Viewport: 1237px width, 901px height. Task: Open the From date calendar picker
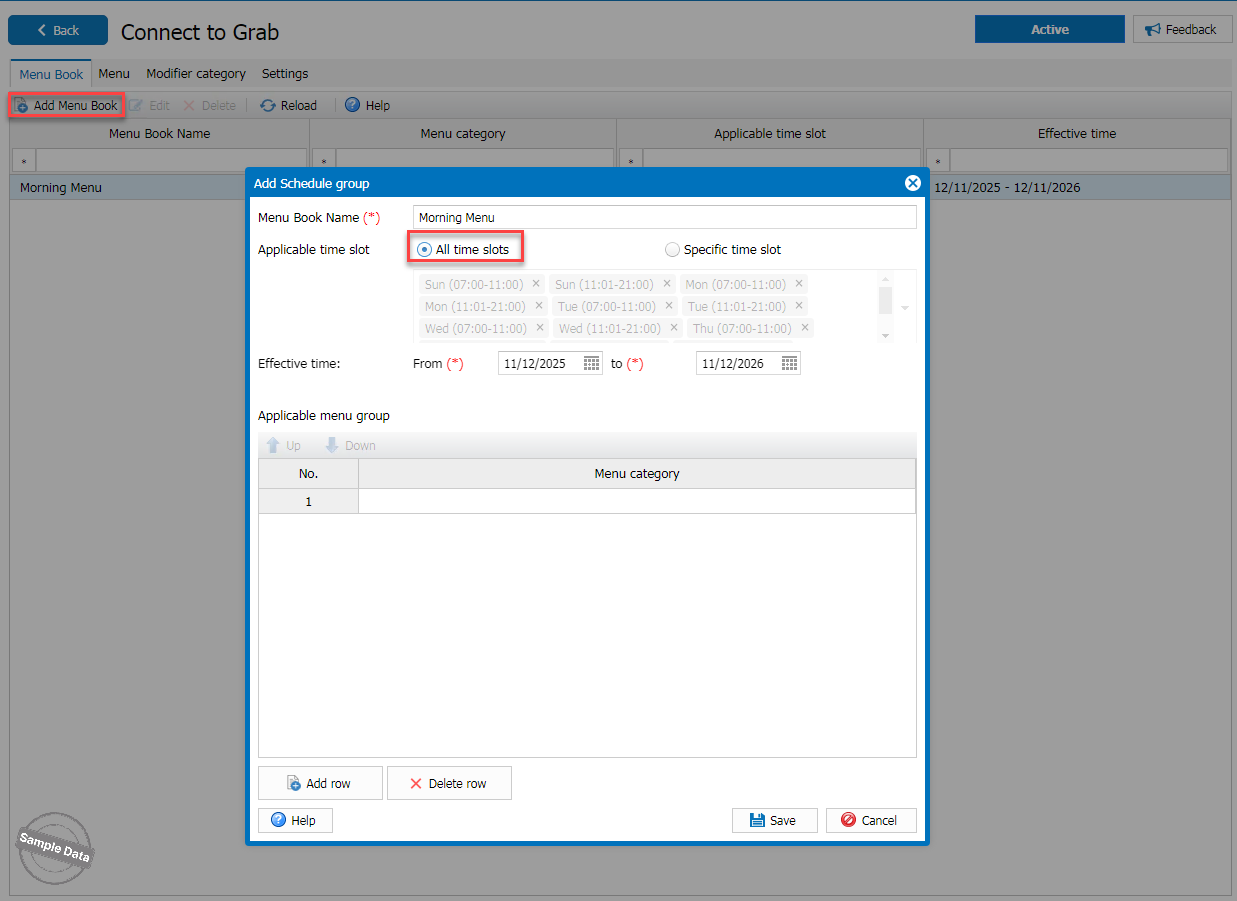591,363
